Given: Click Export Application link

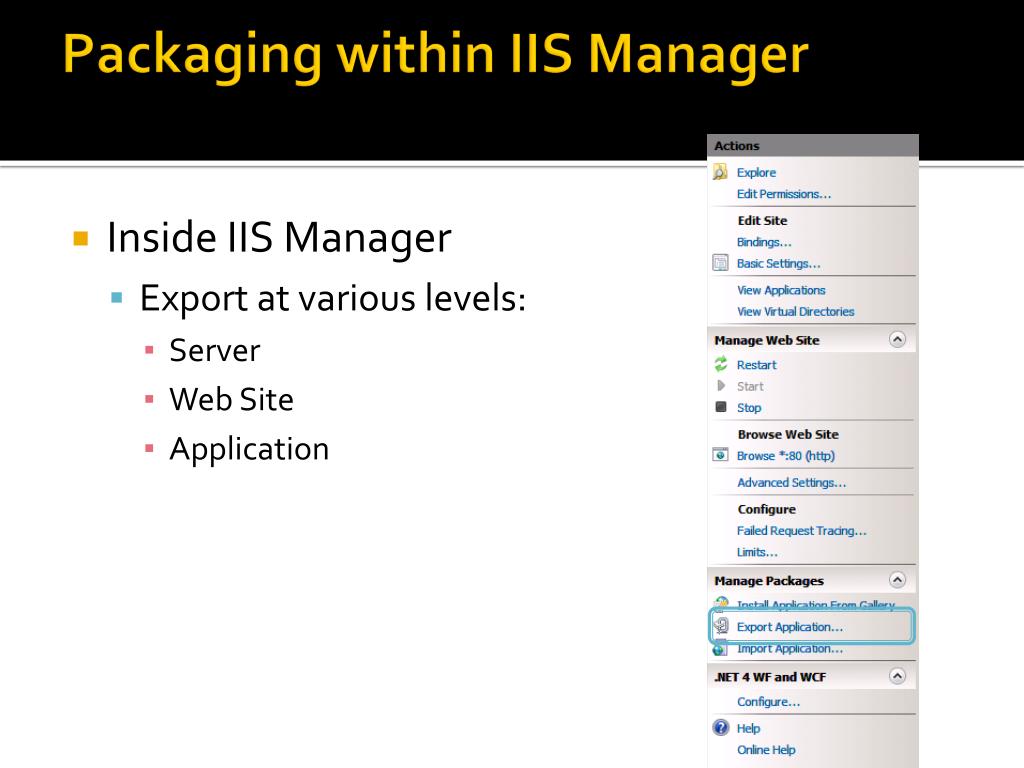Looking at the screenshot, I should pos(790,627).
